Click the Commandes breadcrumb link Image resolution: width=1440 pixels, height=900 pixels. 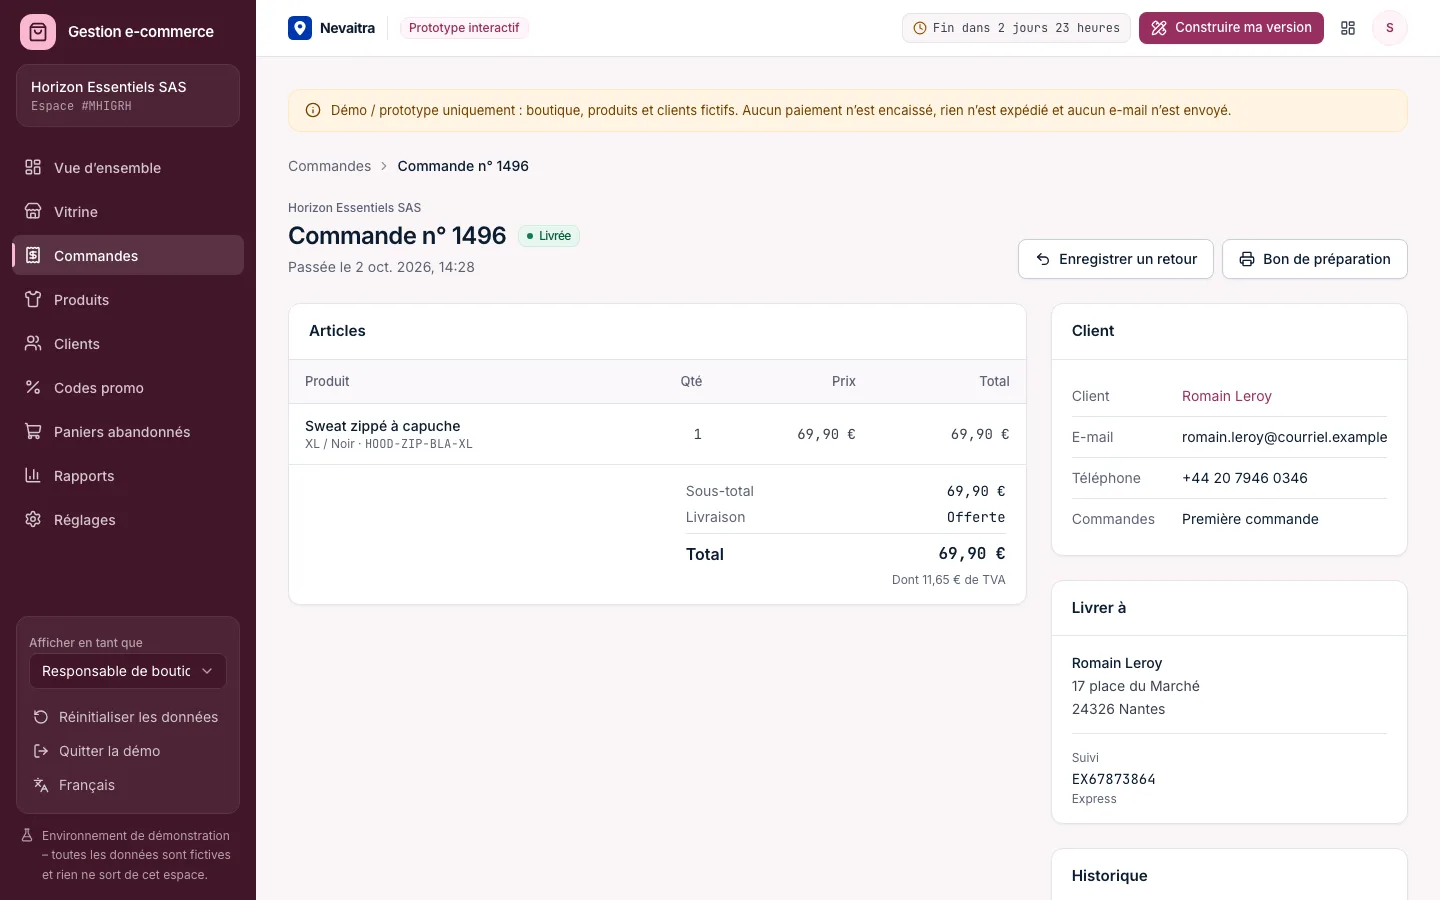click(x=329, y=166)
